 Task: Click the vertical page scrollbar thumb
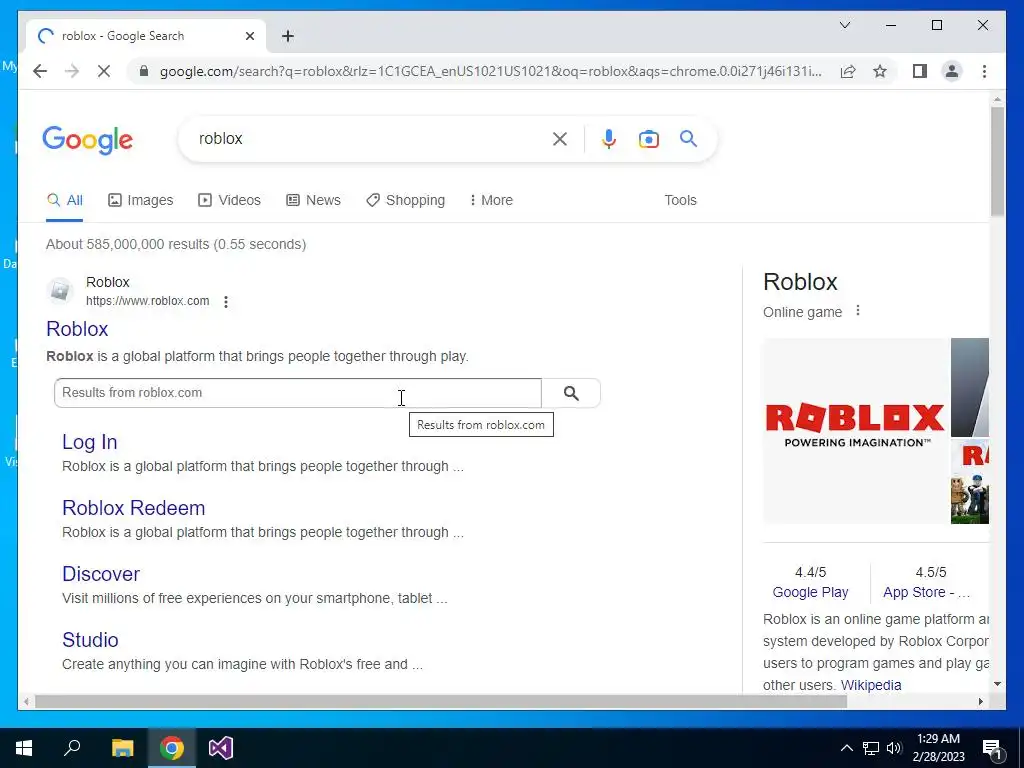point(997,161)
